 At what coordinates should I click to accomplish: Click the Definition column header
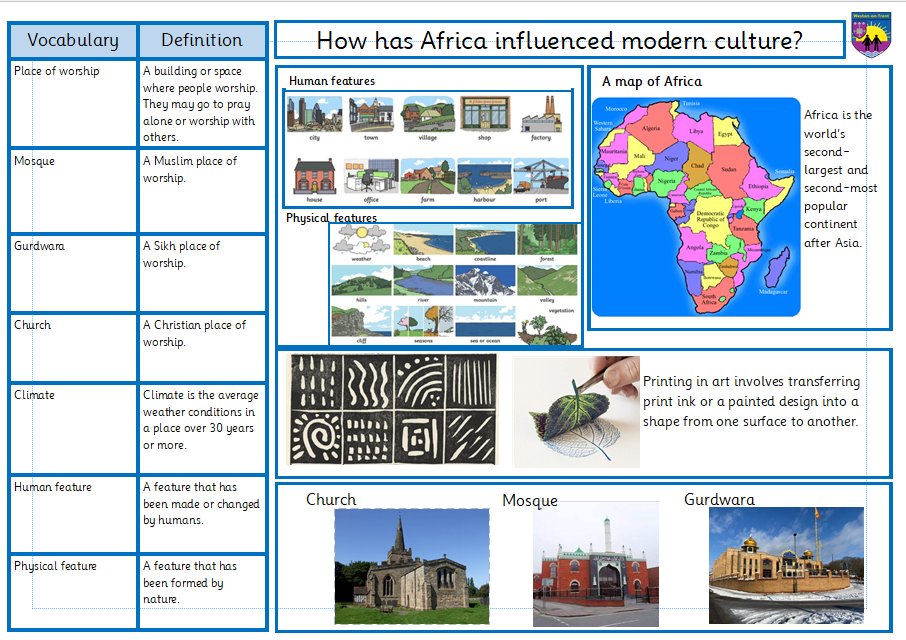click(x=202, y=41)
